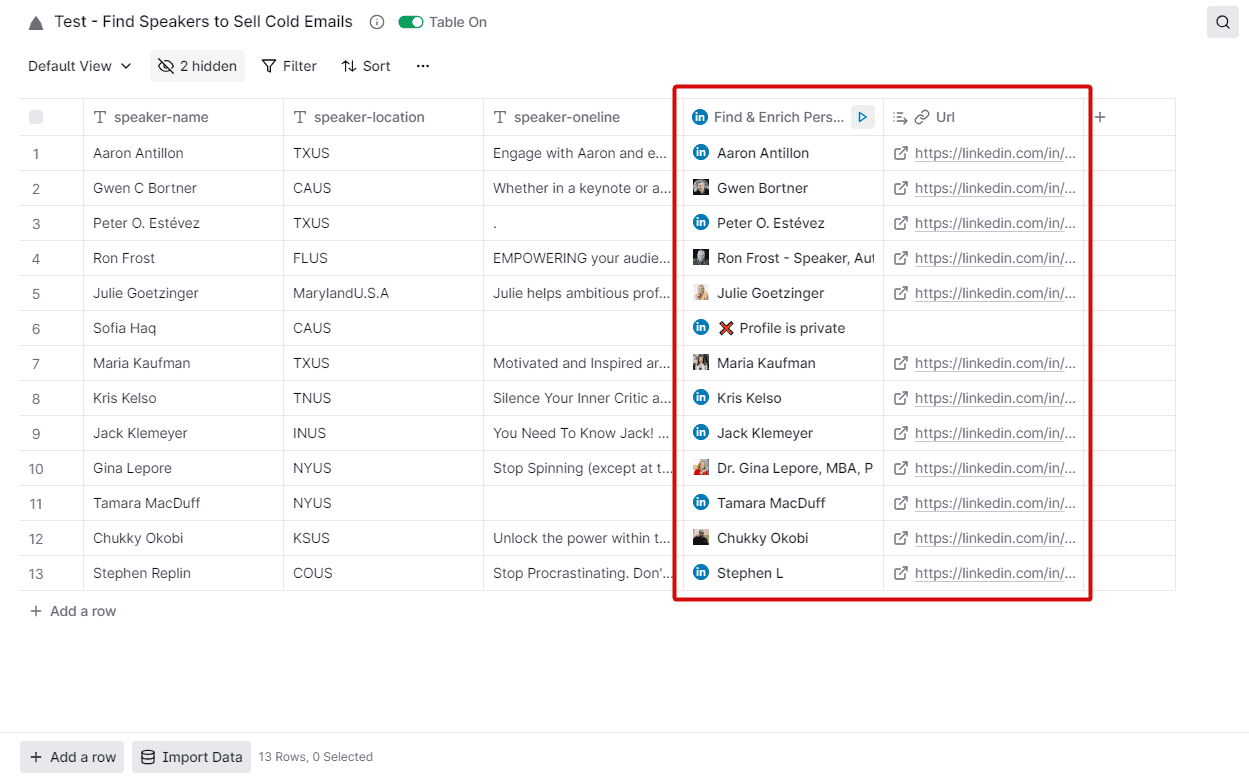1249x781 pixels.
Task: Open the search magnifier button
Action: coord(1222,22)
